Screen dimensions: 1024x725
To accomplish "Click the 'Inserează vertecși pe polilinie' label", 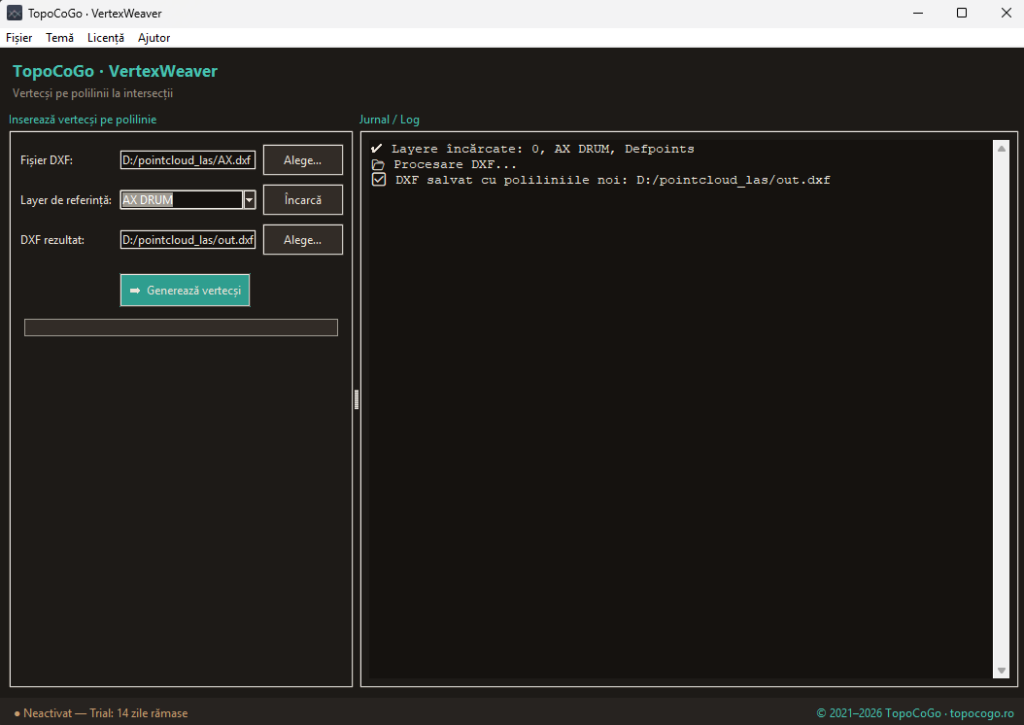I will point(82,120).
